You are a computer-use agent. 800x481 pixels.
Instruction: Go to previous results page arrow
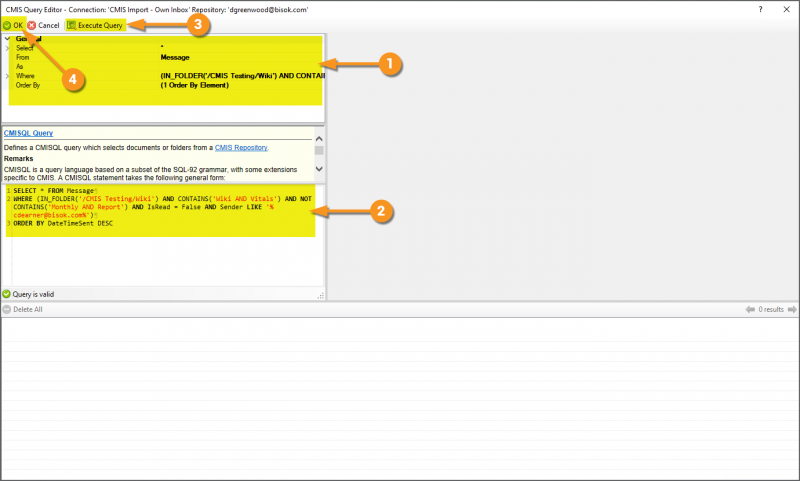pos(750,309)
